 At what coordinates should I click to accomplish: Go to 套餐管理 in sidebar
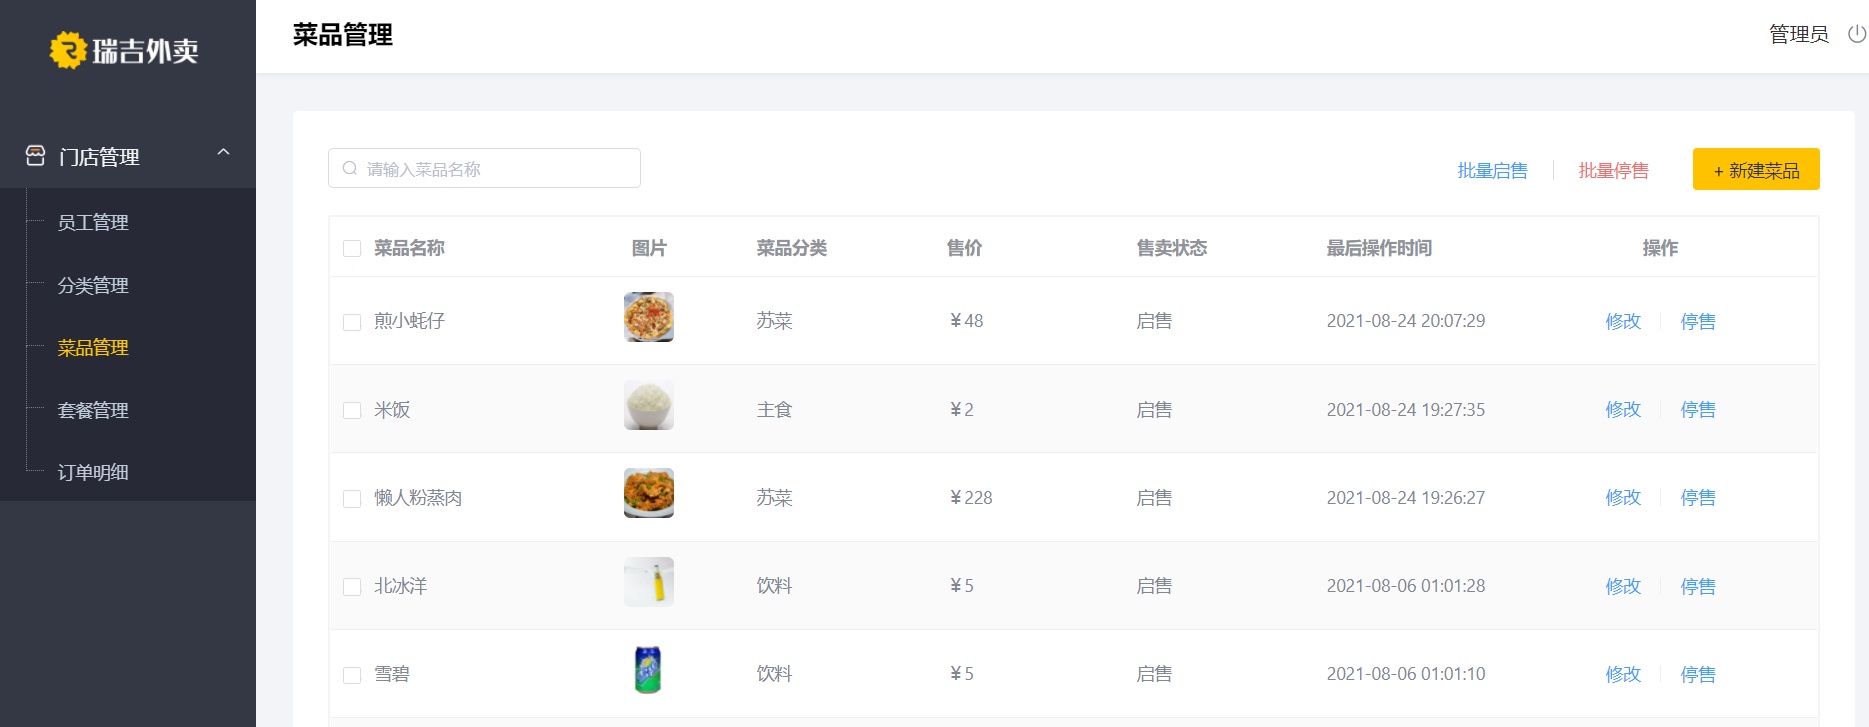tap(93, 411)
